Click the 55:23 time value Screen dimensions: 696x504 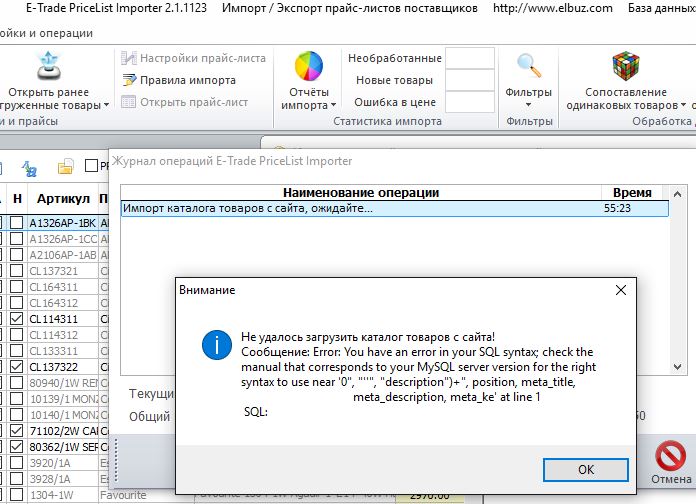coord(617,208)
